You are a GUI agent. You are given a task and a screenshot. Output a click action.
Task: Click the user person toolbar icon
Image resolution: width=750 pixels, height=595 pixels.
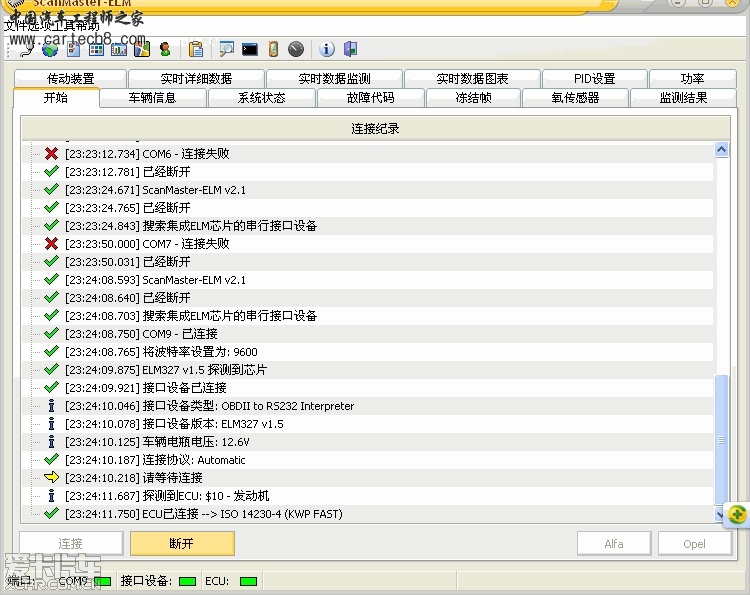[x=165, y=49]
